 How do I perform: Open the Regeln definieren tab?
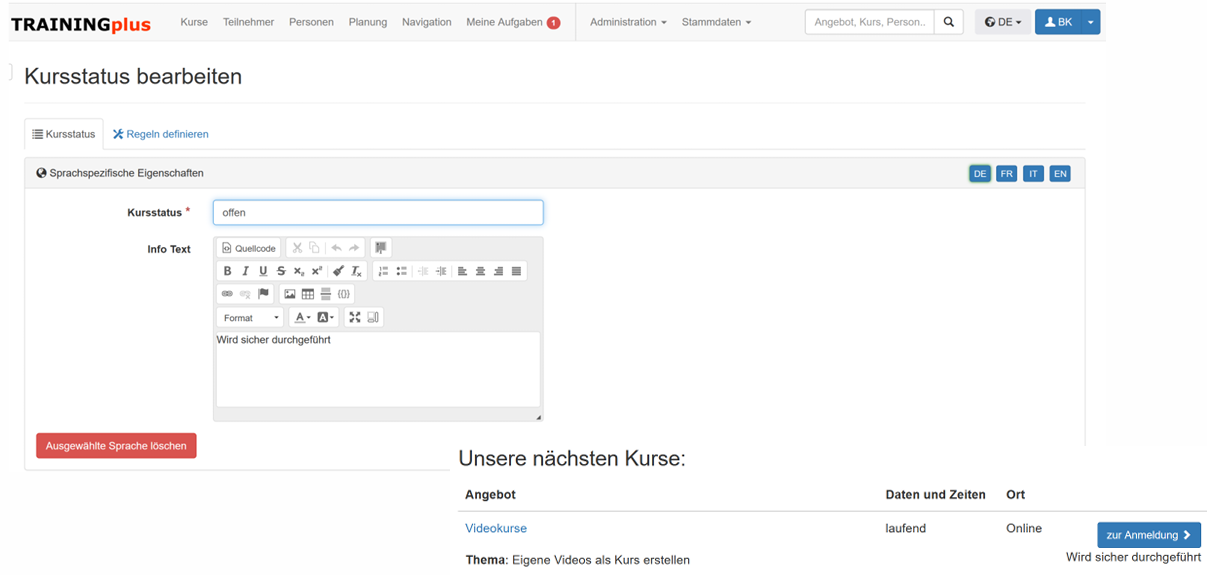[x=160, y=134]
